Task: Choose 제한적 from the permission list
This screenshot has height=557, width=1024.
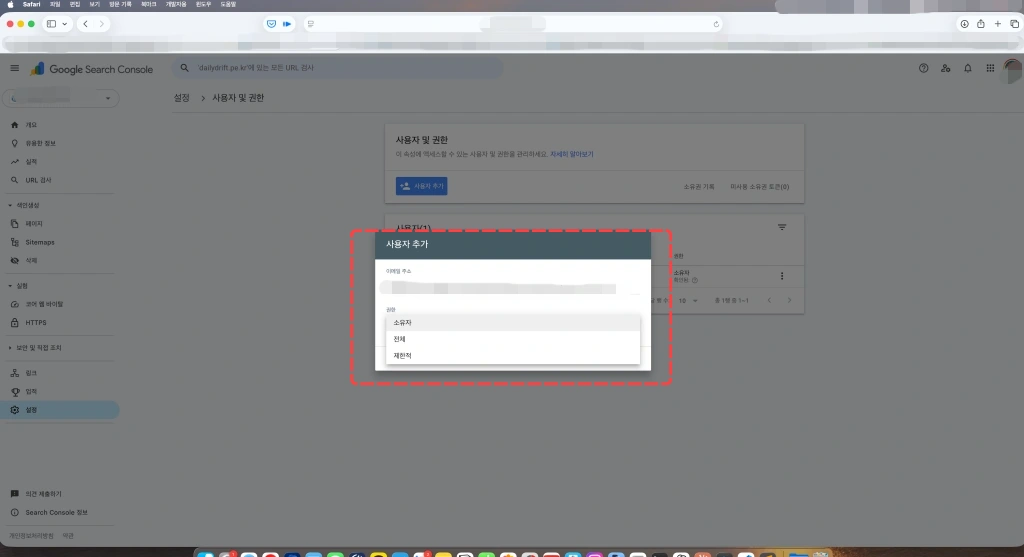Action: (402, 355)
